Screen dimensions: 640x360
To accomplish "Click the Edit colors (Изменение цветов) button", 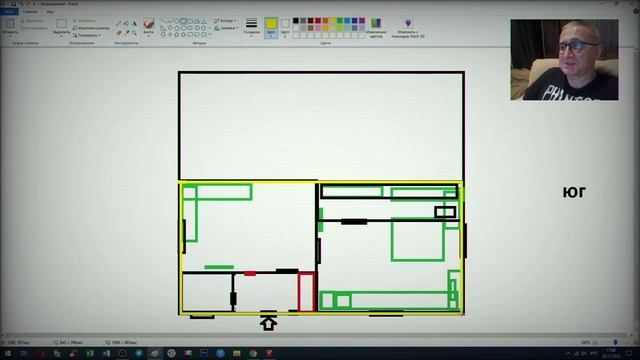I will pos(376,28).
